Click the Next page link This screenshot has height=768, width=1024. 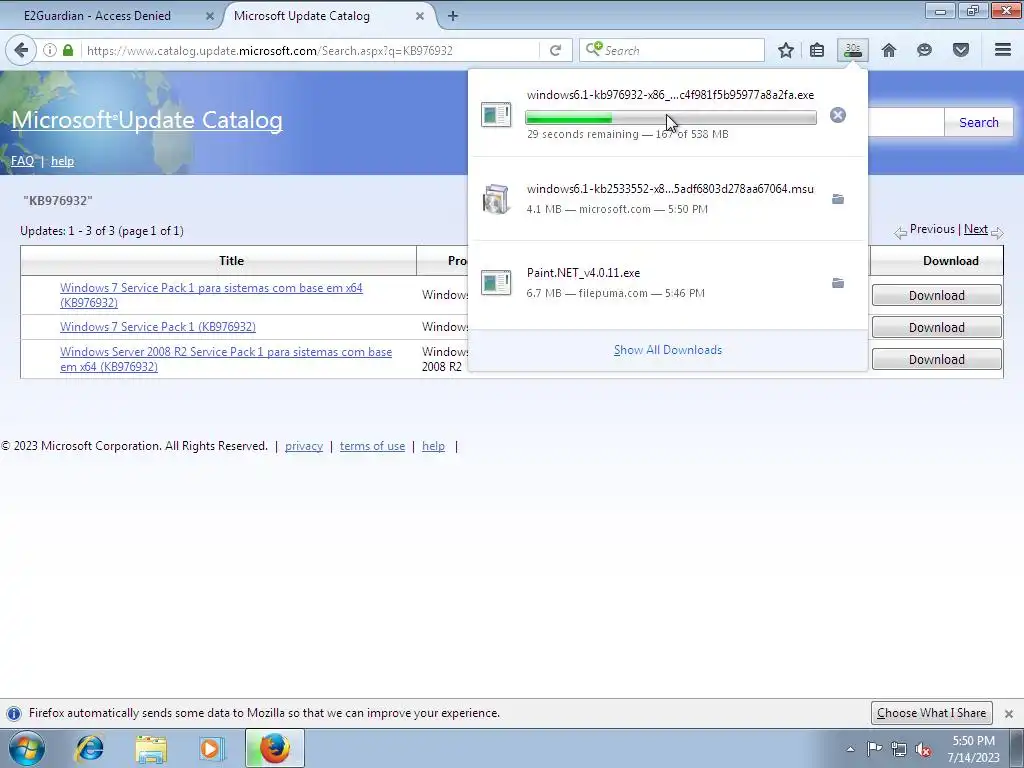click(976, 229)
